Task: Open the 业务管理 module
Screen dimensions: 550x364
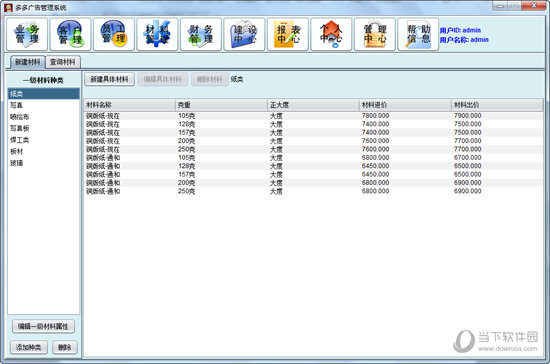Action: pyautogui.click(x=27, y=34)
